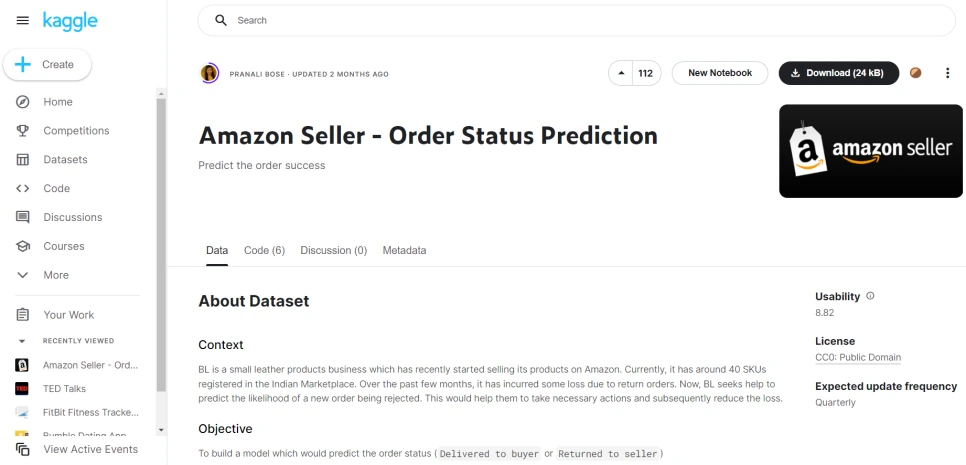Screen dimensions: 966x465
Task: Open the Metadata tab
Action: coord(404,250)
